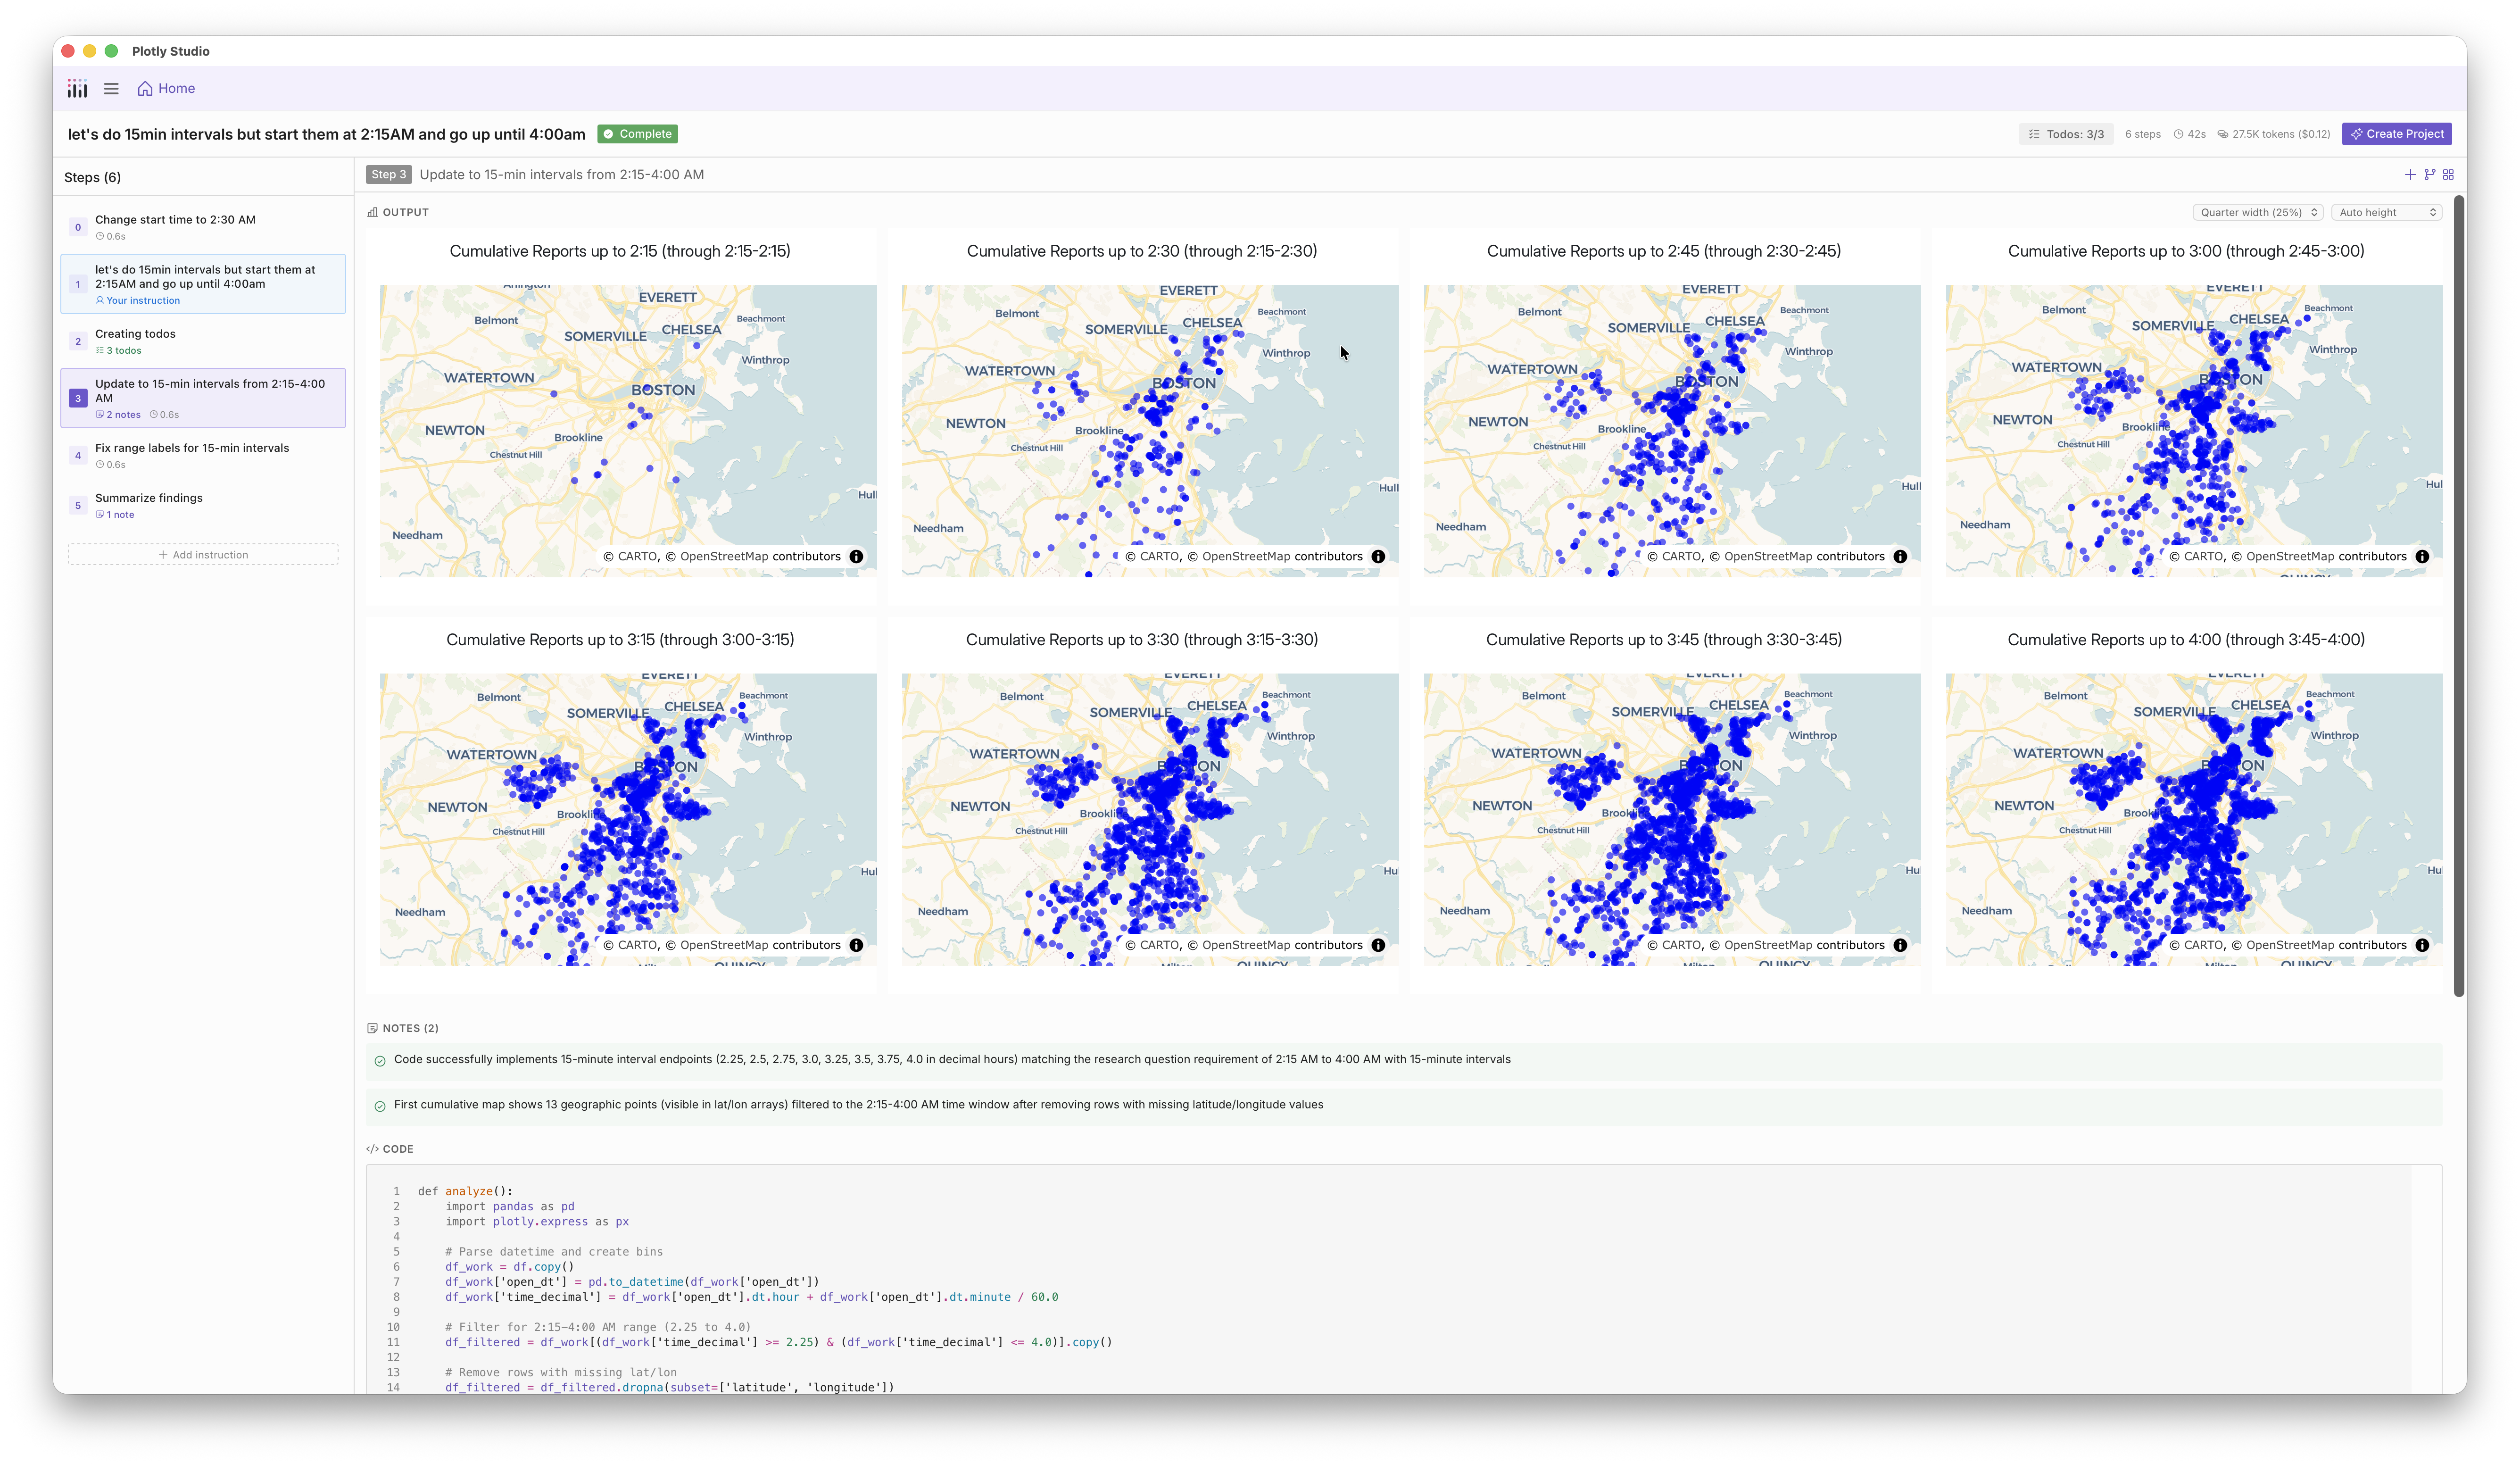
Task: Click the Complete status badge
Action: pos(637,134)
